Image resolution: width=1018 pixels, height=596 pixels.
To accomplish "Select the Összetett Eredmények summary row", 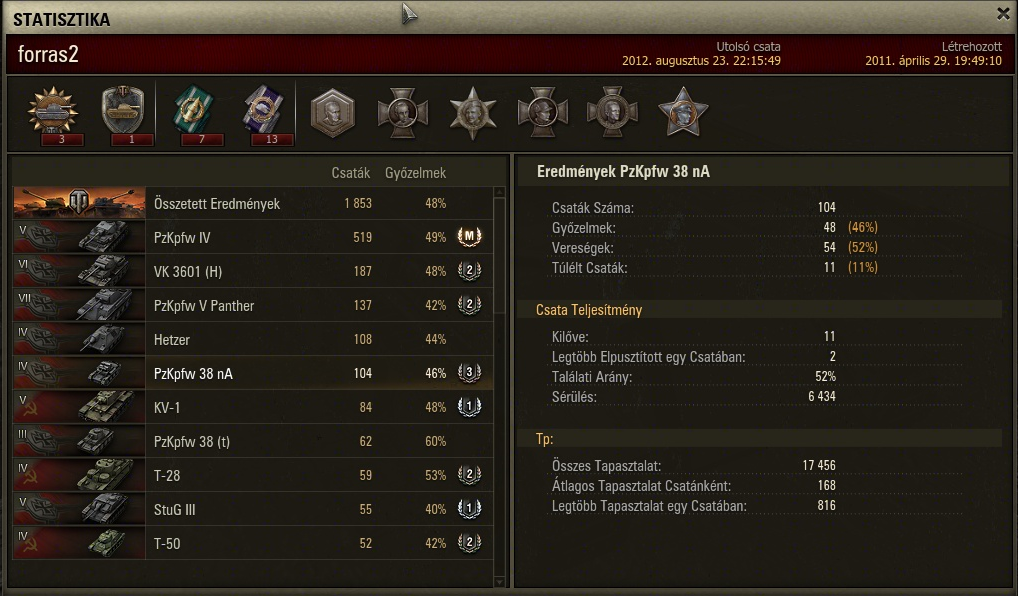I will [253, 203].
